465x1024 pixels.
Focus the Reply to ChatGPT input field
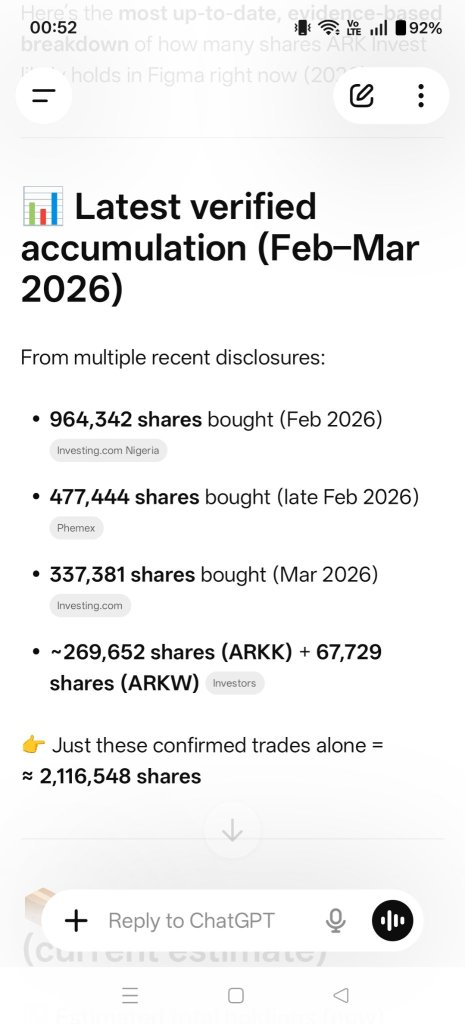(209, 921)
